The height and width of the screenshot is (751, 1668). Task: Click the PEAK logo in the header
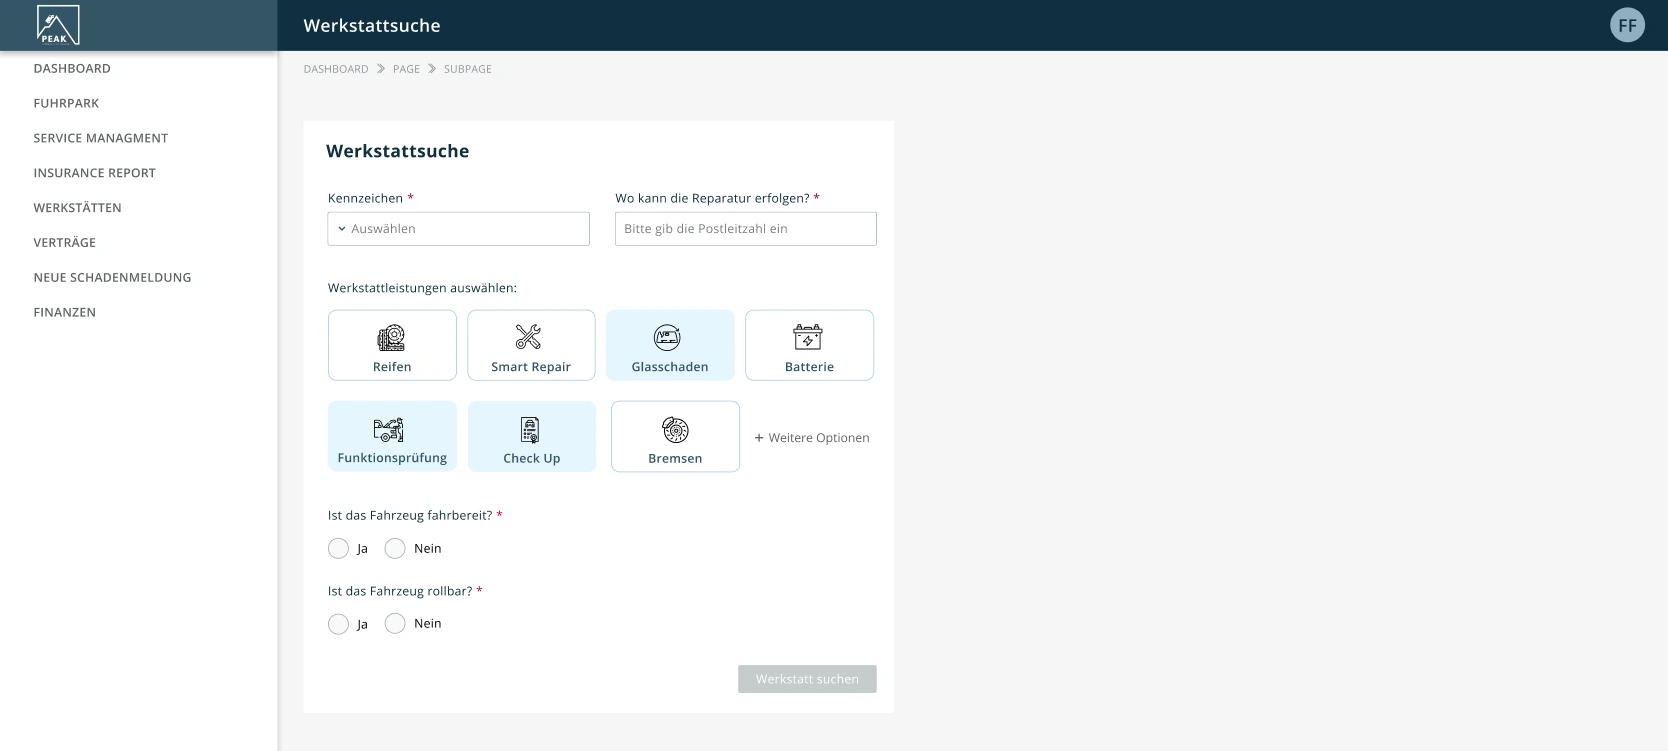[x=57, y=25]
